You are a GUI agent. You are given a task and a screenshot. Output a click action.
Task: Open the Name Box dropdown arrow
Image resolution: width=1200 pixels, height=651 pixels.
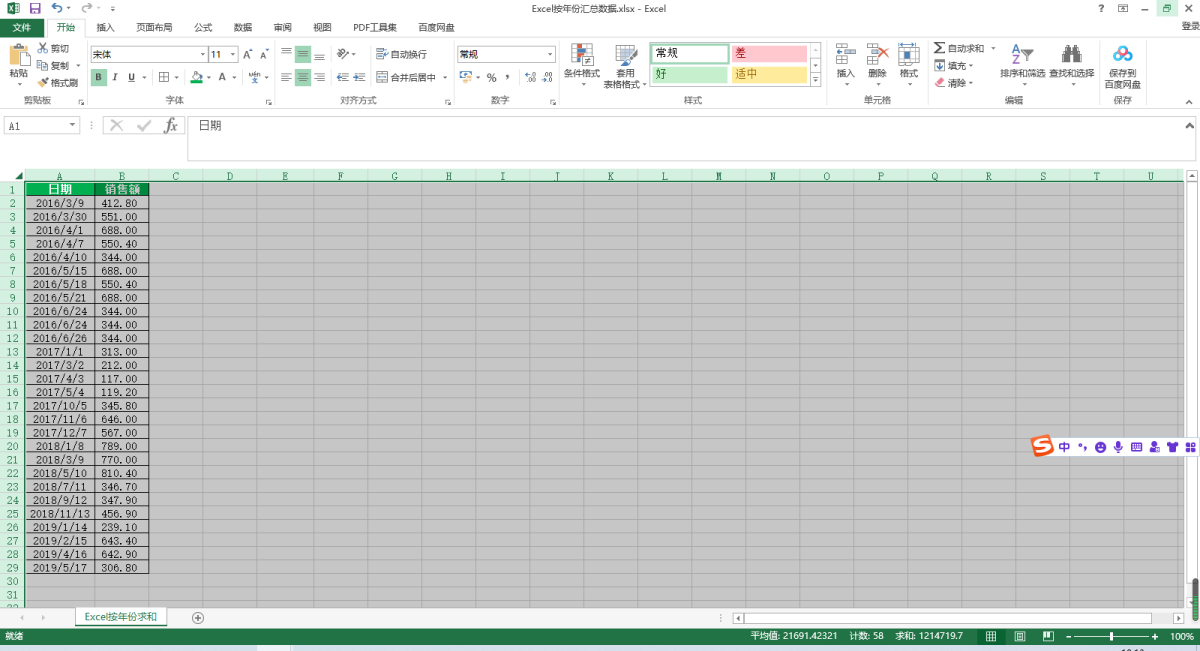(x=72, y=125)
